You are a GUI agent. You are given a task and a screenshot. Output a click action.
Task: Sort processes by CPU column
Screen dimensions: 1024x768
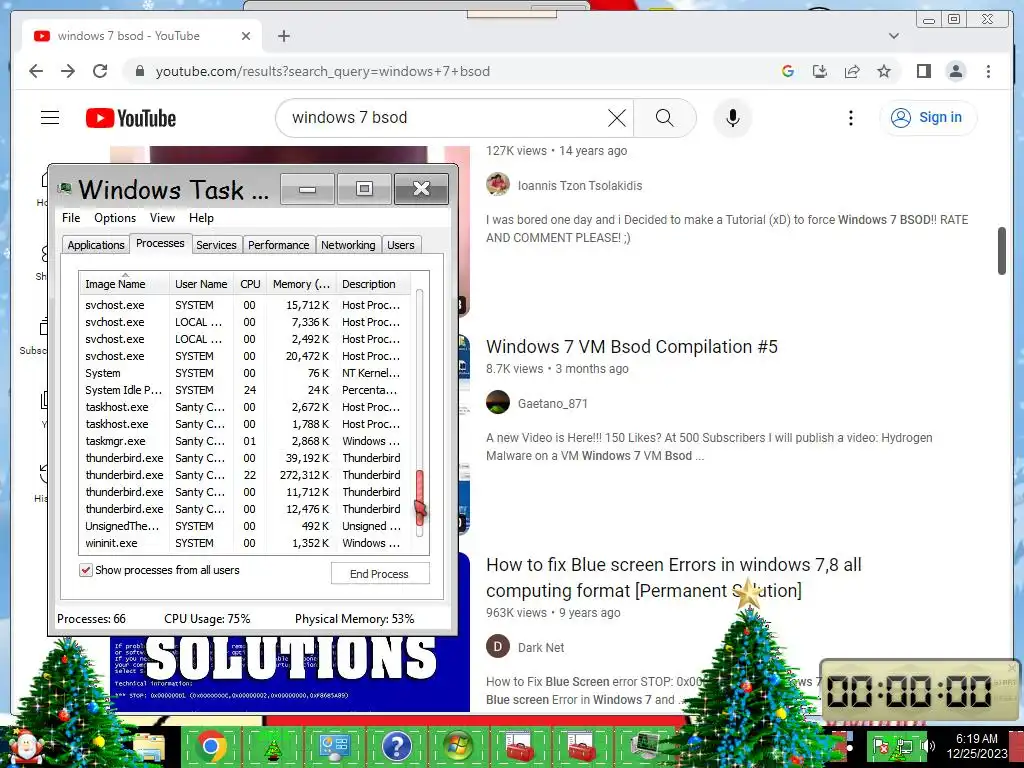pyautogui.click(x=250, y=284)
